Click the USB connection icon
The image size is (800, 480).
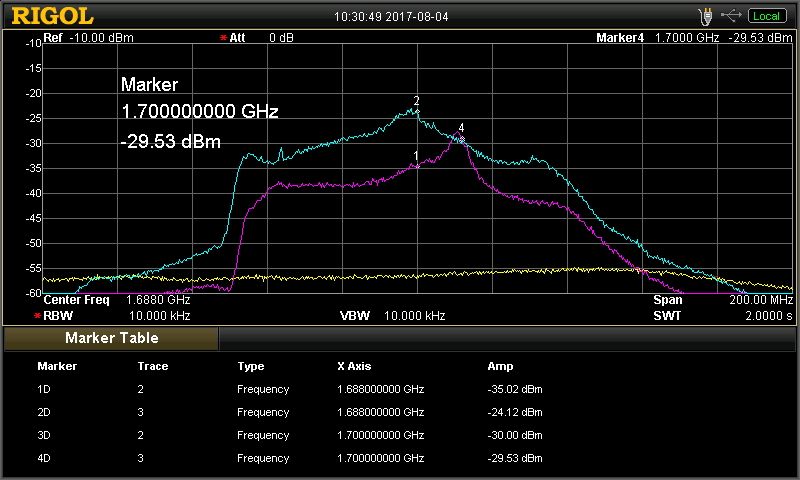pos(731,15)
